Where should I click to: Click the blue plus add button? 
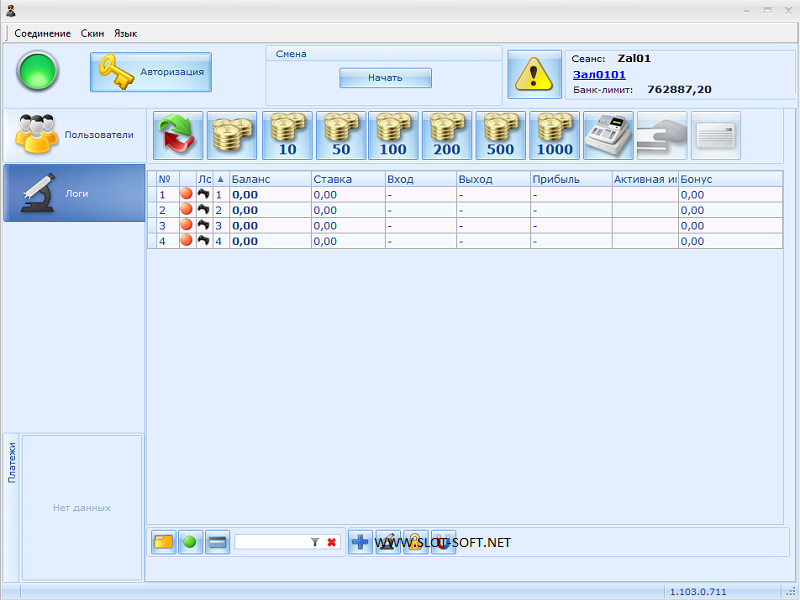360,542
